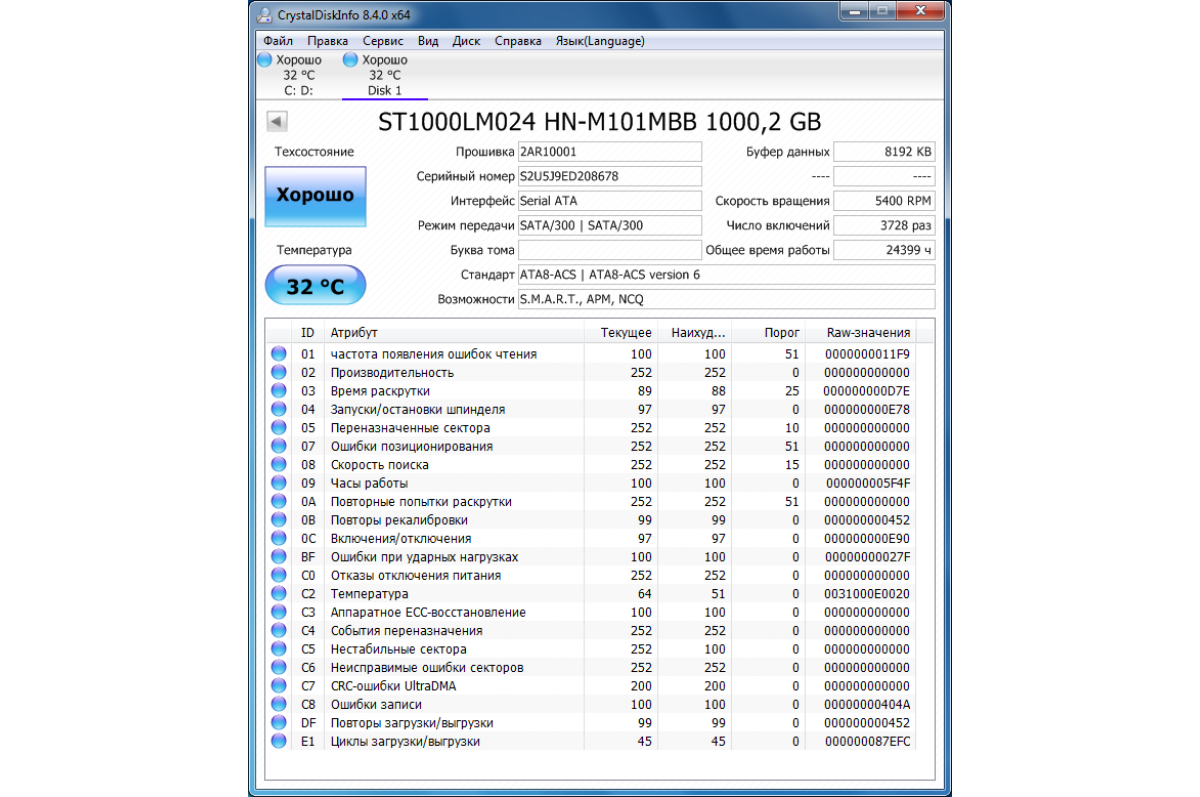This screenshot has height=797, width=1200.
Task: Click raw value 00000000404A in Ошибки записи row
Action: [x=868, y=704]
